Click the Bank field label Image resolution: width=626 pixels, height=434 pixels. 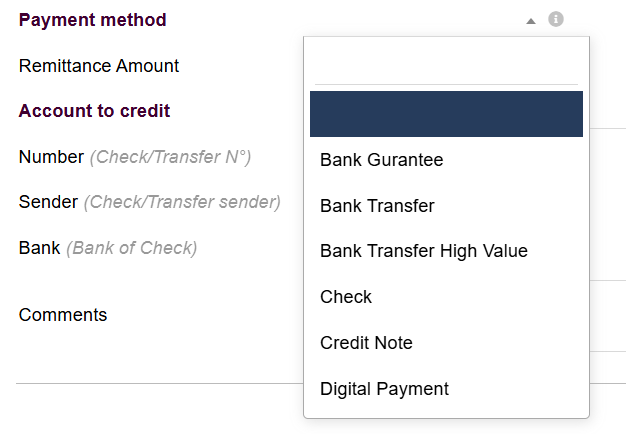(x=39, y=248)
